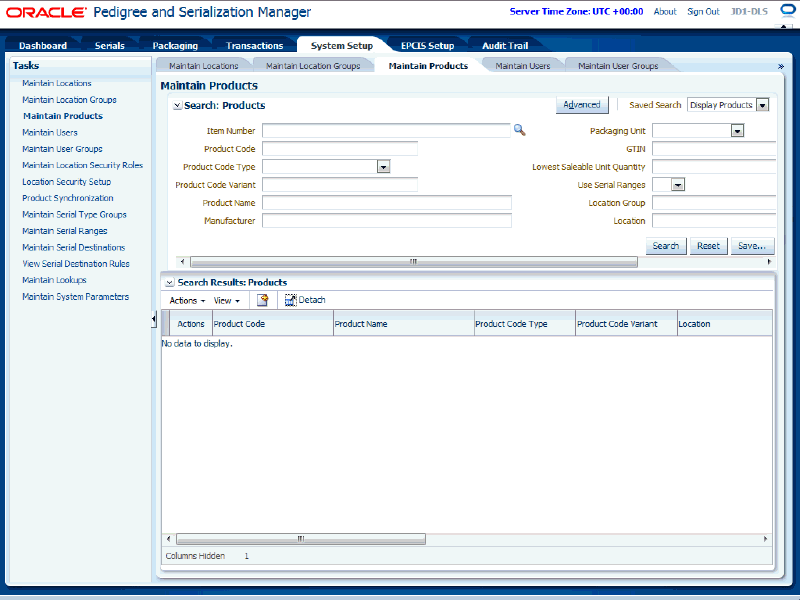
Task: Click the Product Name input field
Action: pyautogui.click(x=387, y=203)
